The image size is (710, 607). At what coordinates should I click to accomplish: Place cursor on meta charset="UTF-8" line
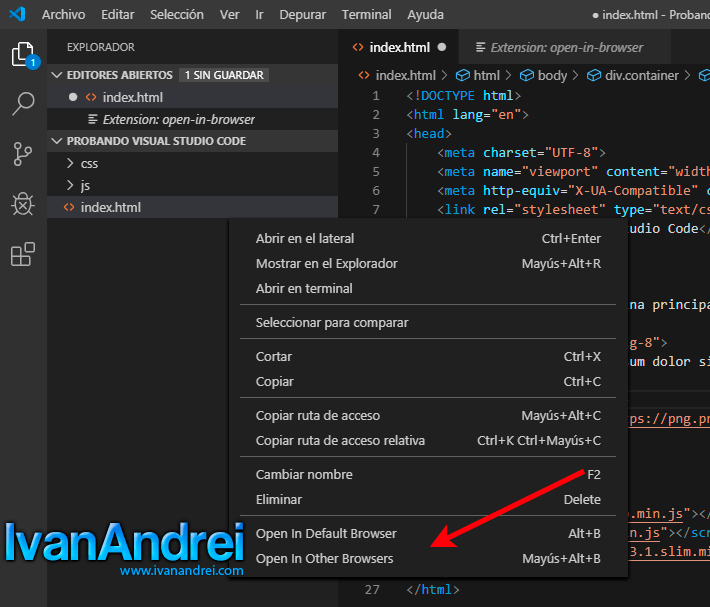(x=521, y=153)
